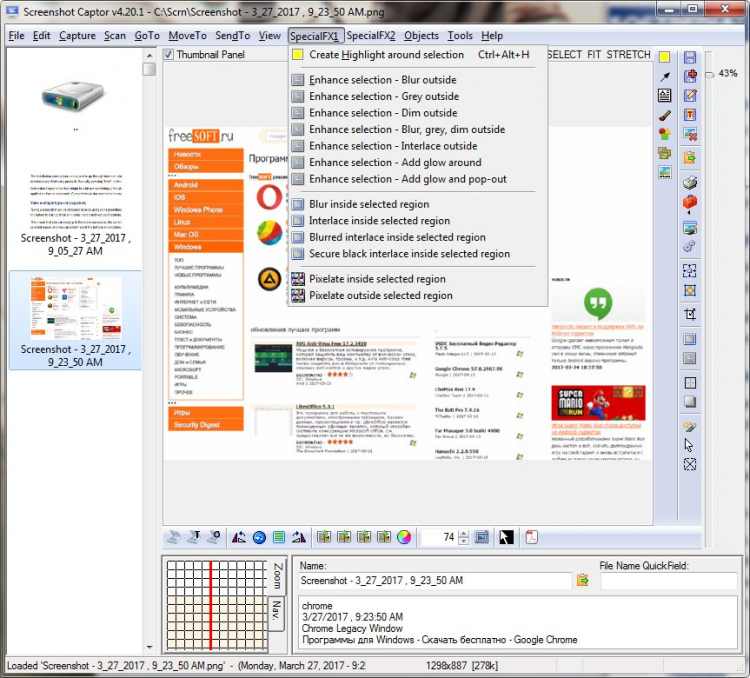
Task: Choose Create Highlight around selection
Action: click(418, 55)
